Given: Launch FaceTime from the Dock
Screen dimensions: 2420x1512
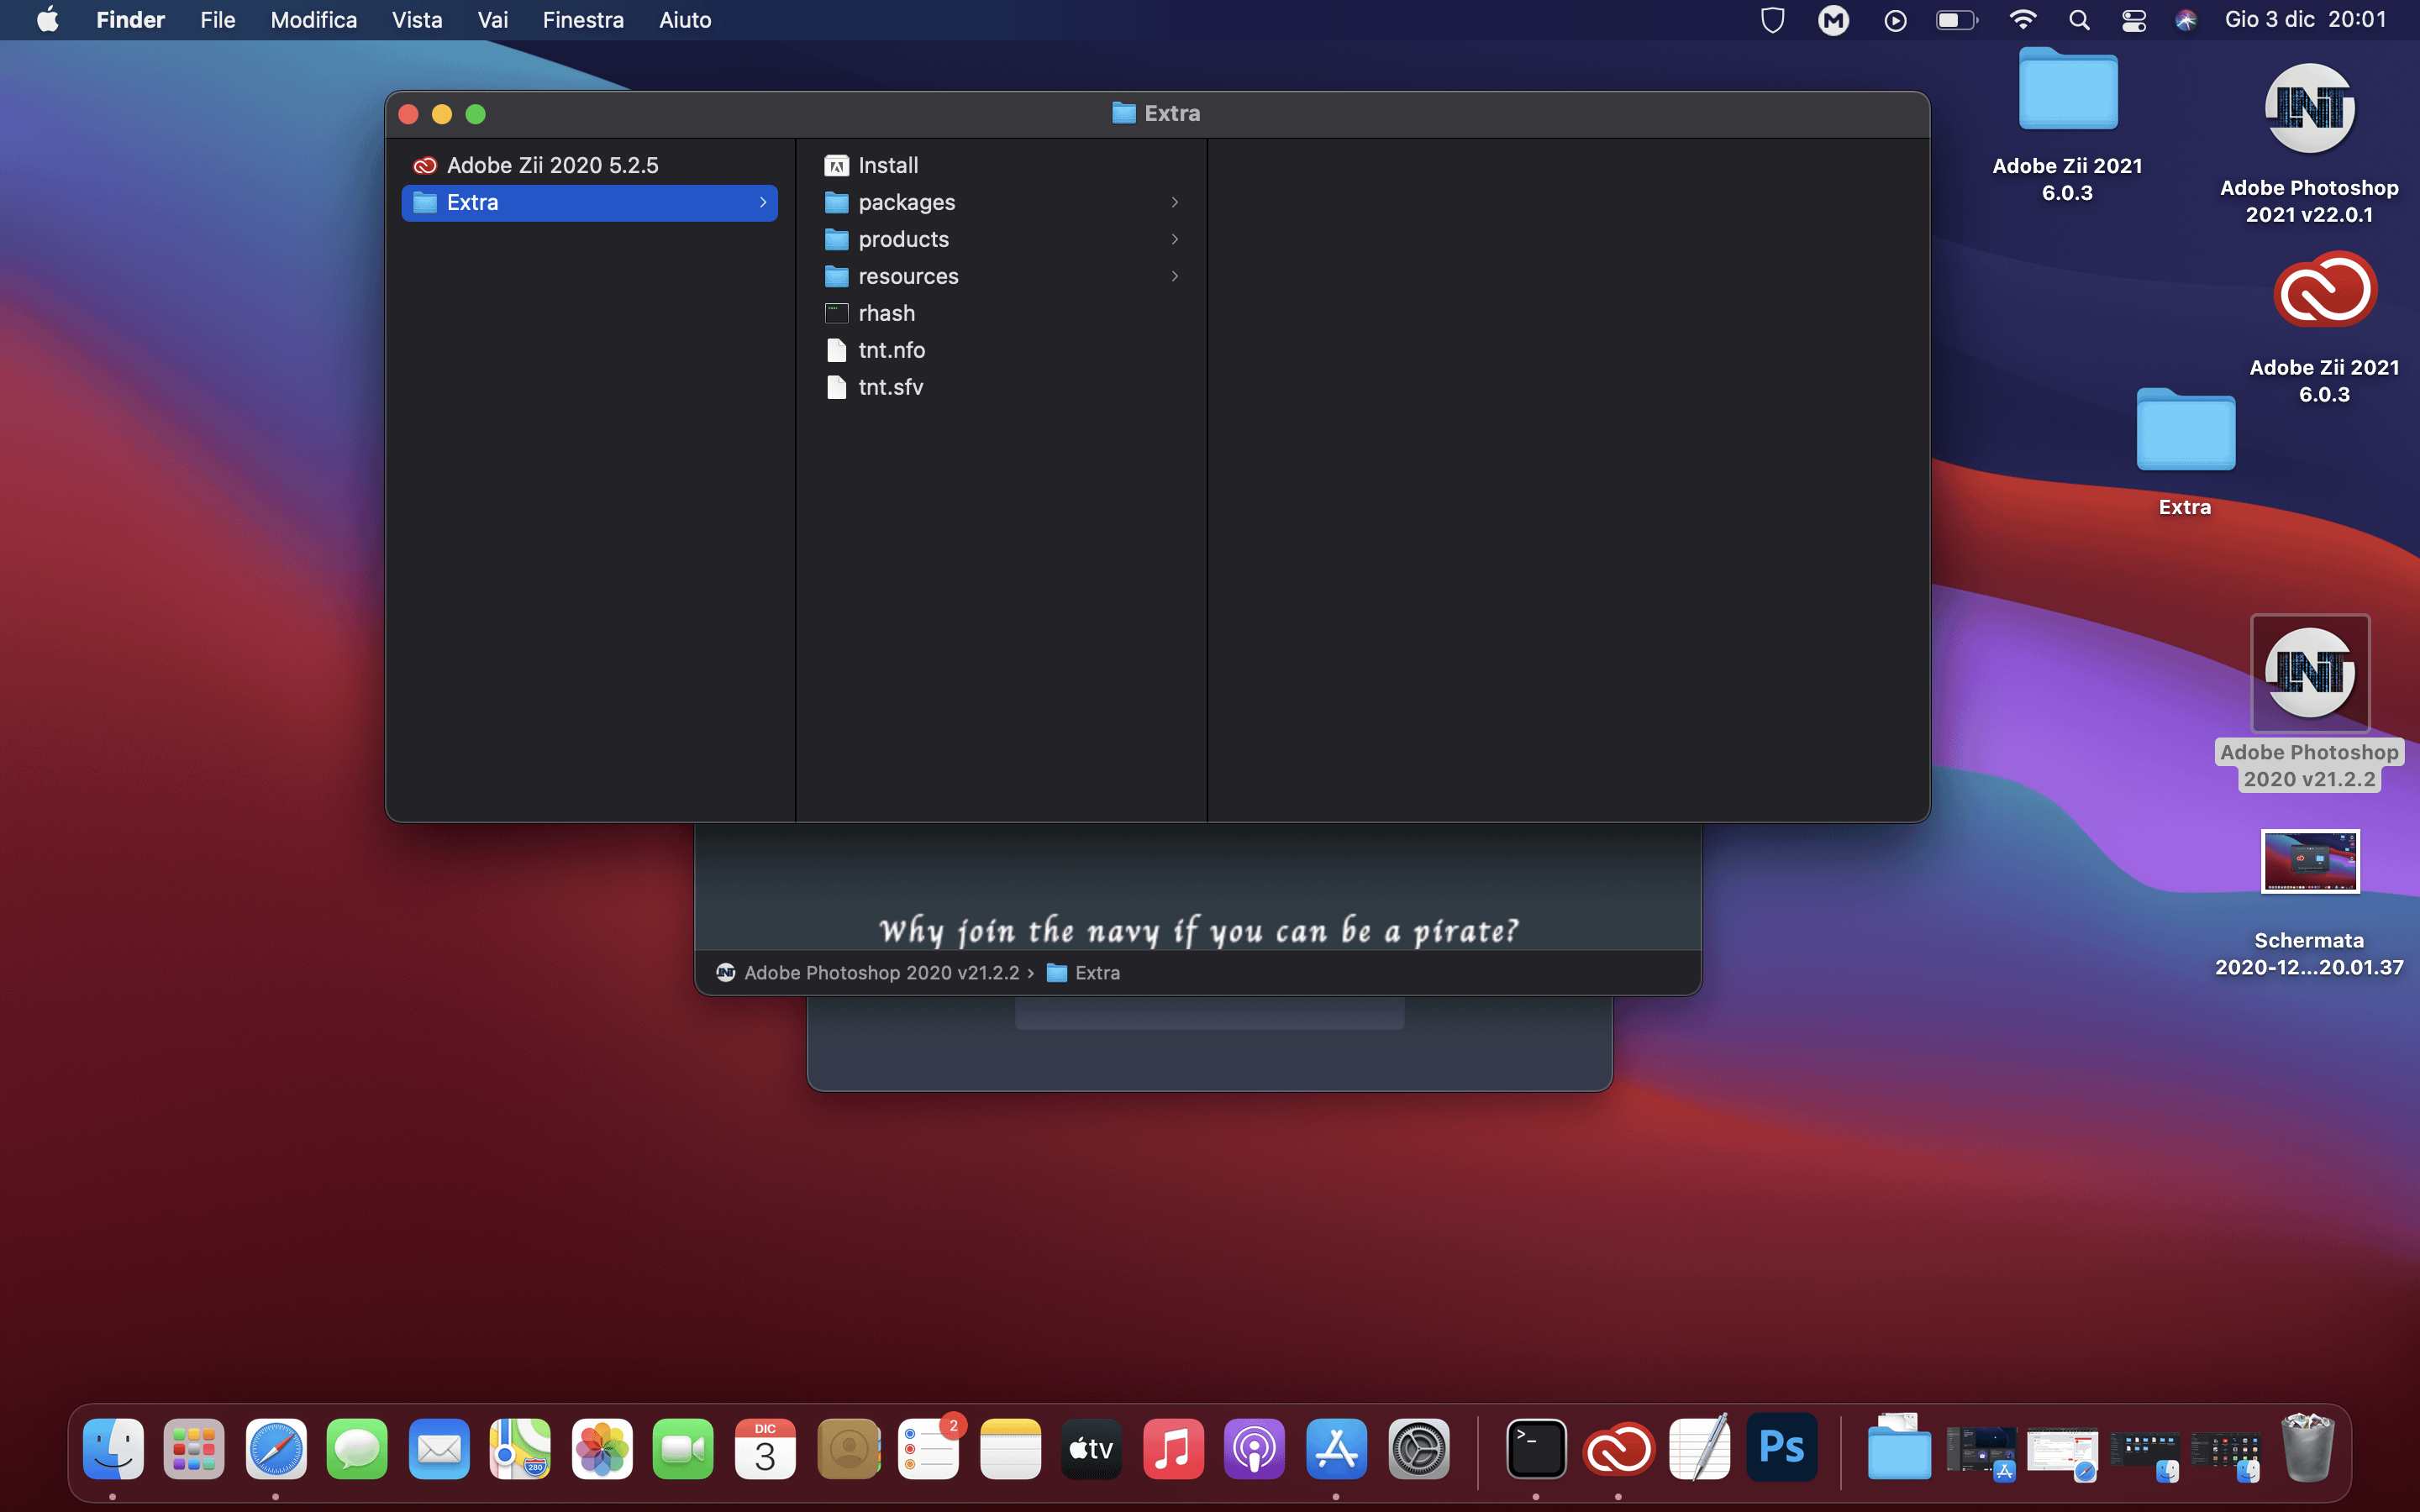Looking at the screenshot, I should [684, 1448].
